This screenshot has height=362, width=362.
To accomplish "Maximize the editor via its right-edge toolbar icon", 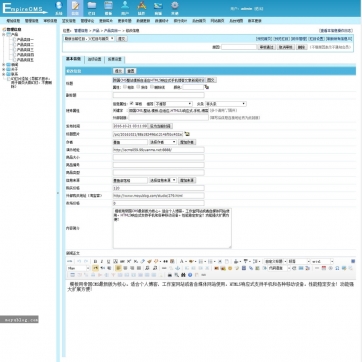I will click(x=353, y=262).
